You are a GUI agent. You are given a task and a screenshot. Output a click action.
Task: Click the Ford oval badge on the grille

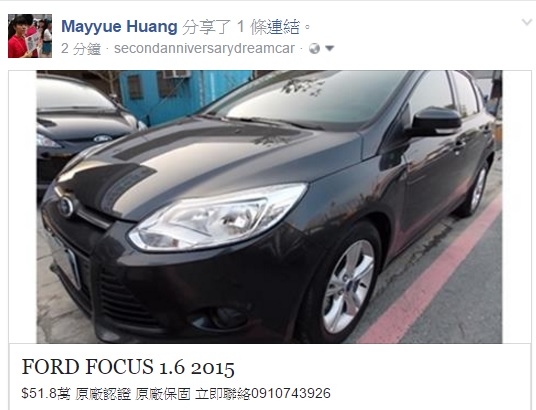coord(65,207)
